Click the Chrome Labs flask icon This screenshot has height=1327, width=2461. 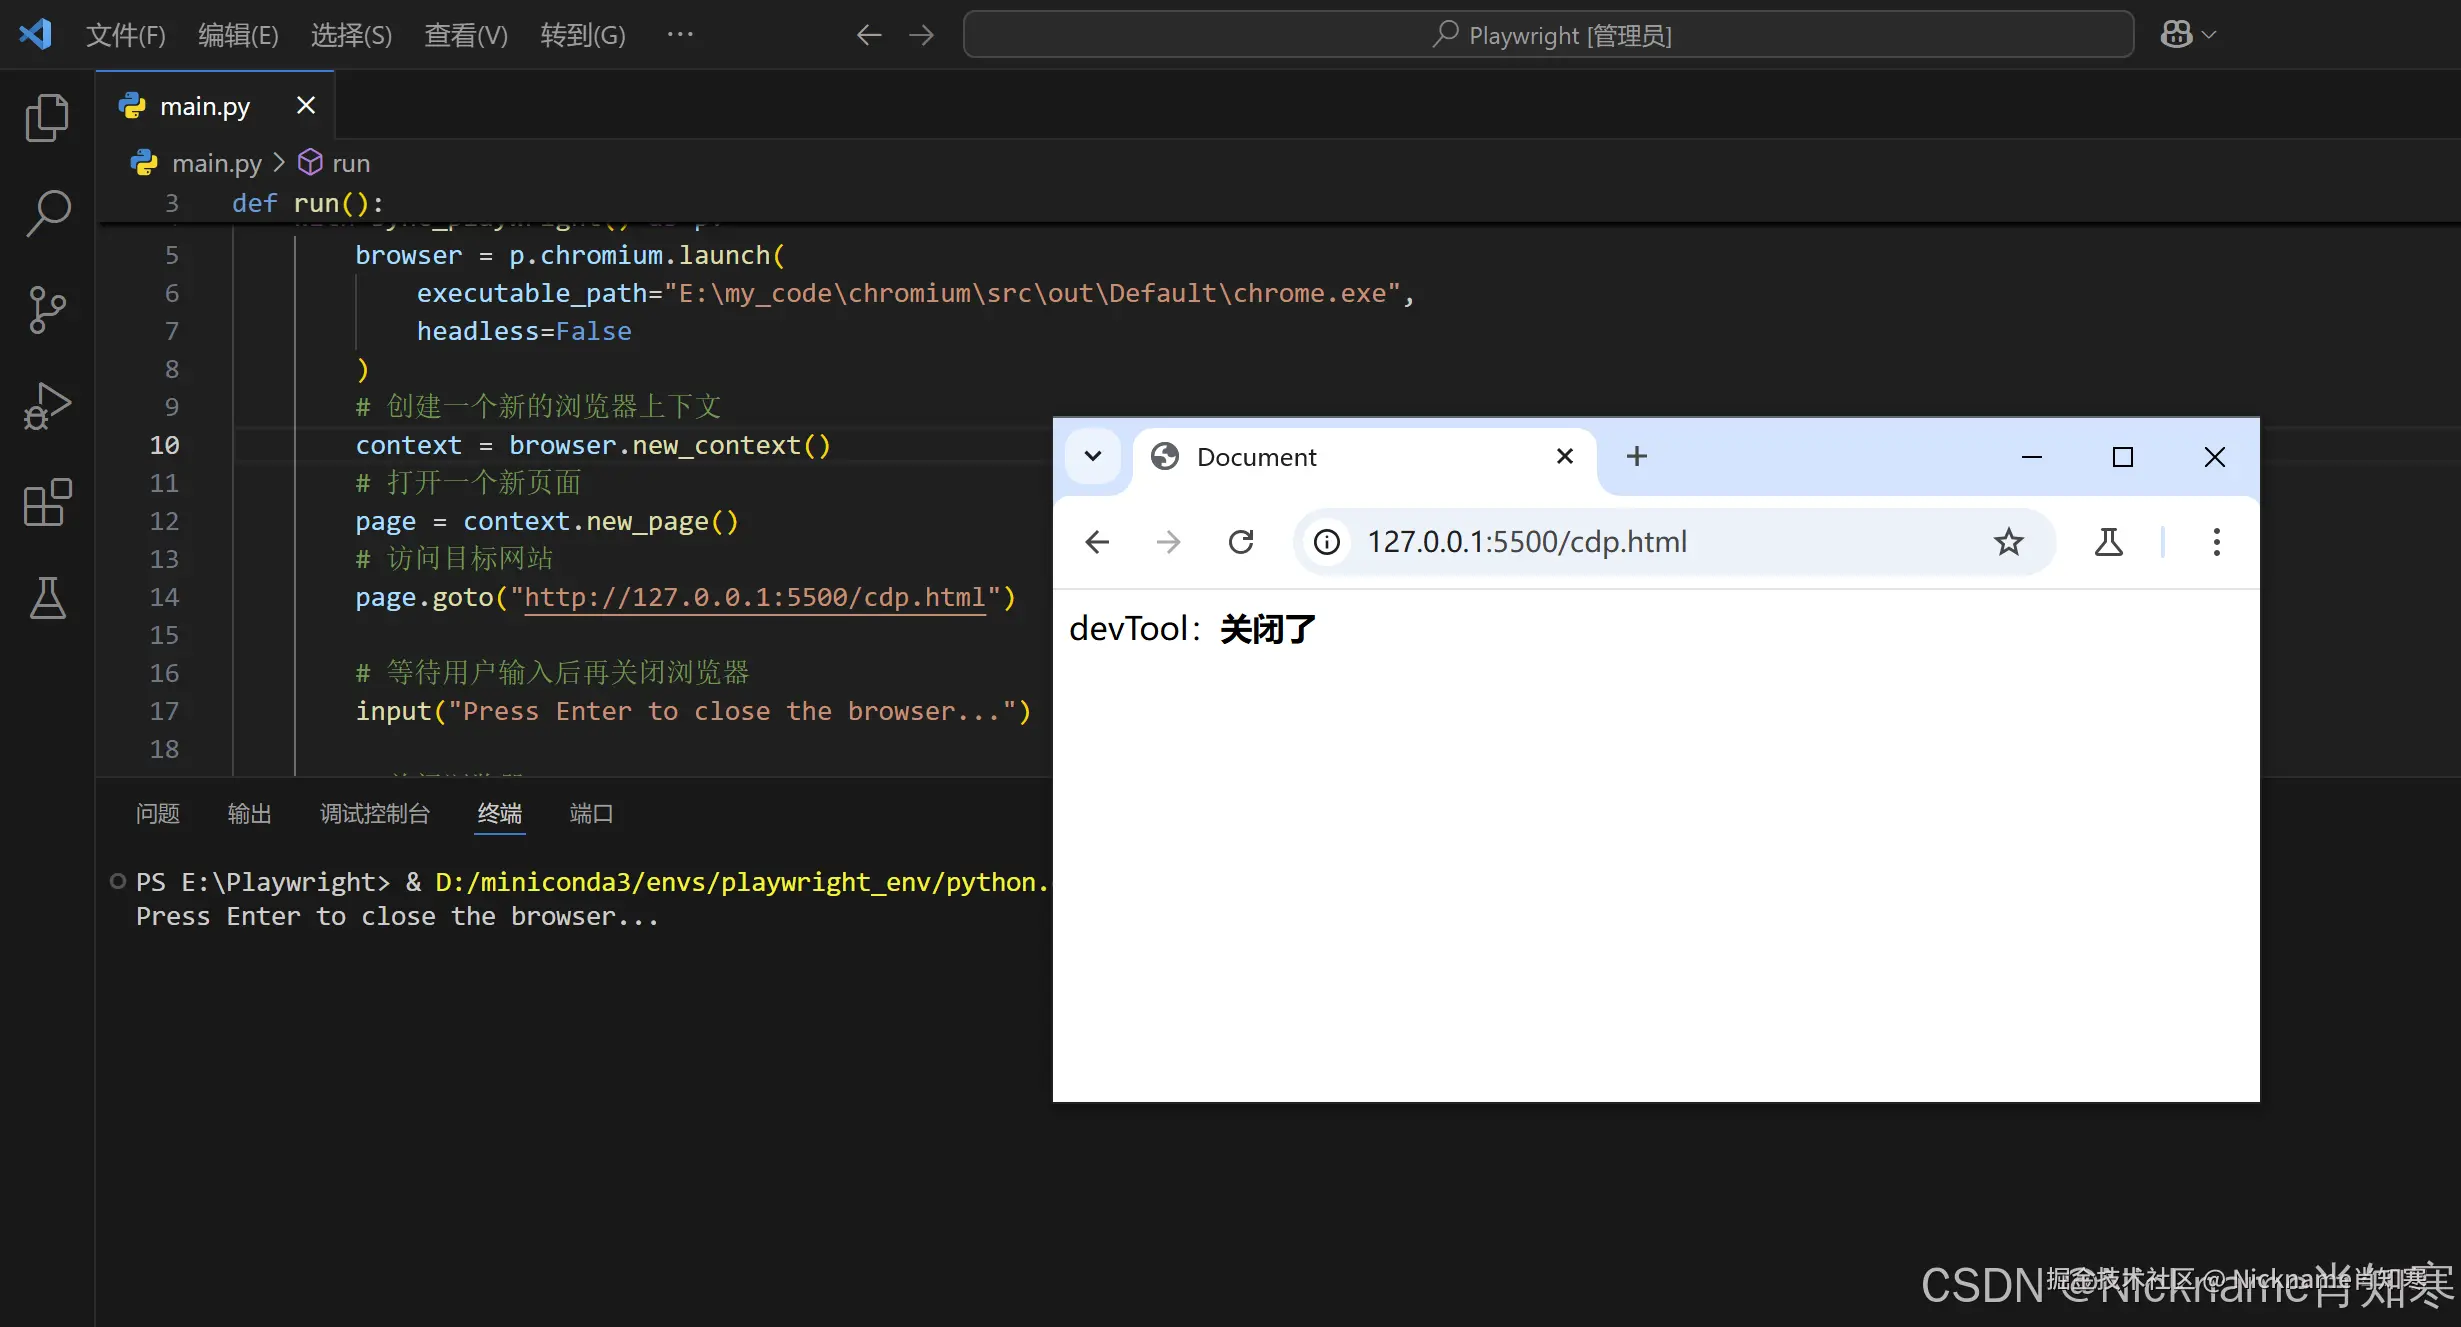[2108, 542]
